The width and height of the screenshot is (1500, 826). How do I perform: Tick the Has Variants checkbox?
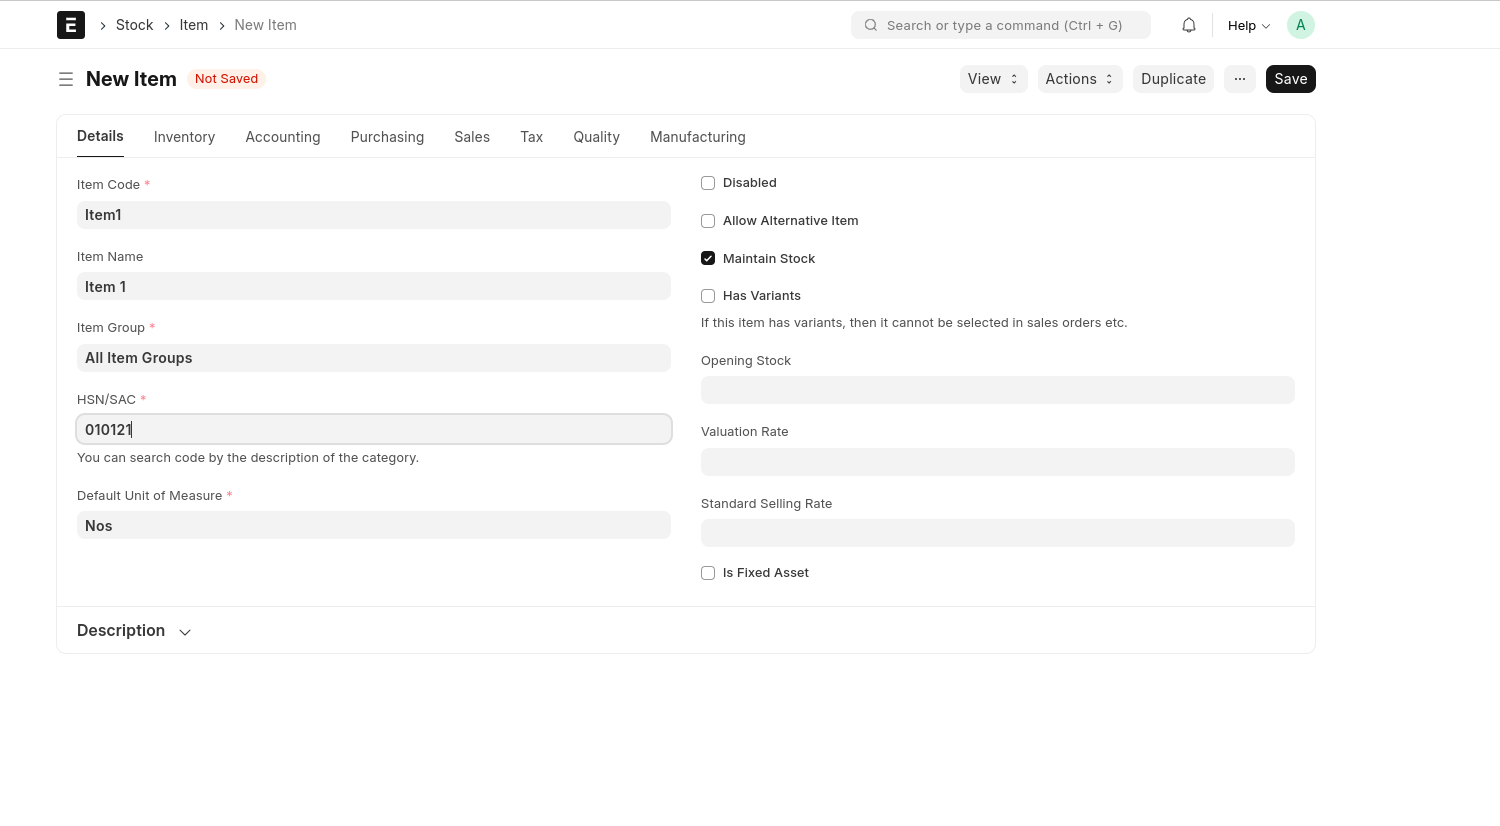click(x=708, y=296)
